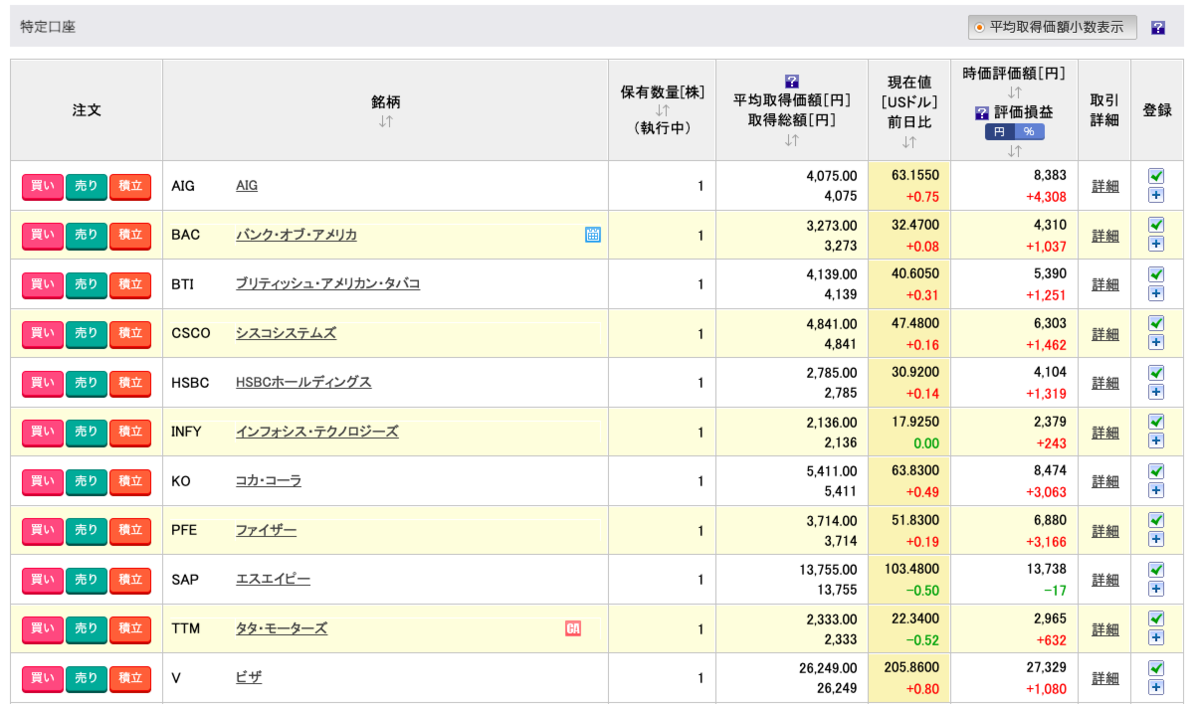Image resolution: width=1200 pixels, height=704 pixels.
Task: Open calendar icon in バンク・オブ・アメリカ row
Action: pos(593,235)
